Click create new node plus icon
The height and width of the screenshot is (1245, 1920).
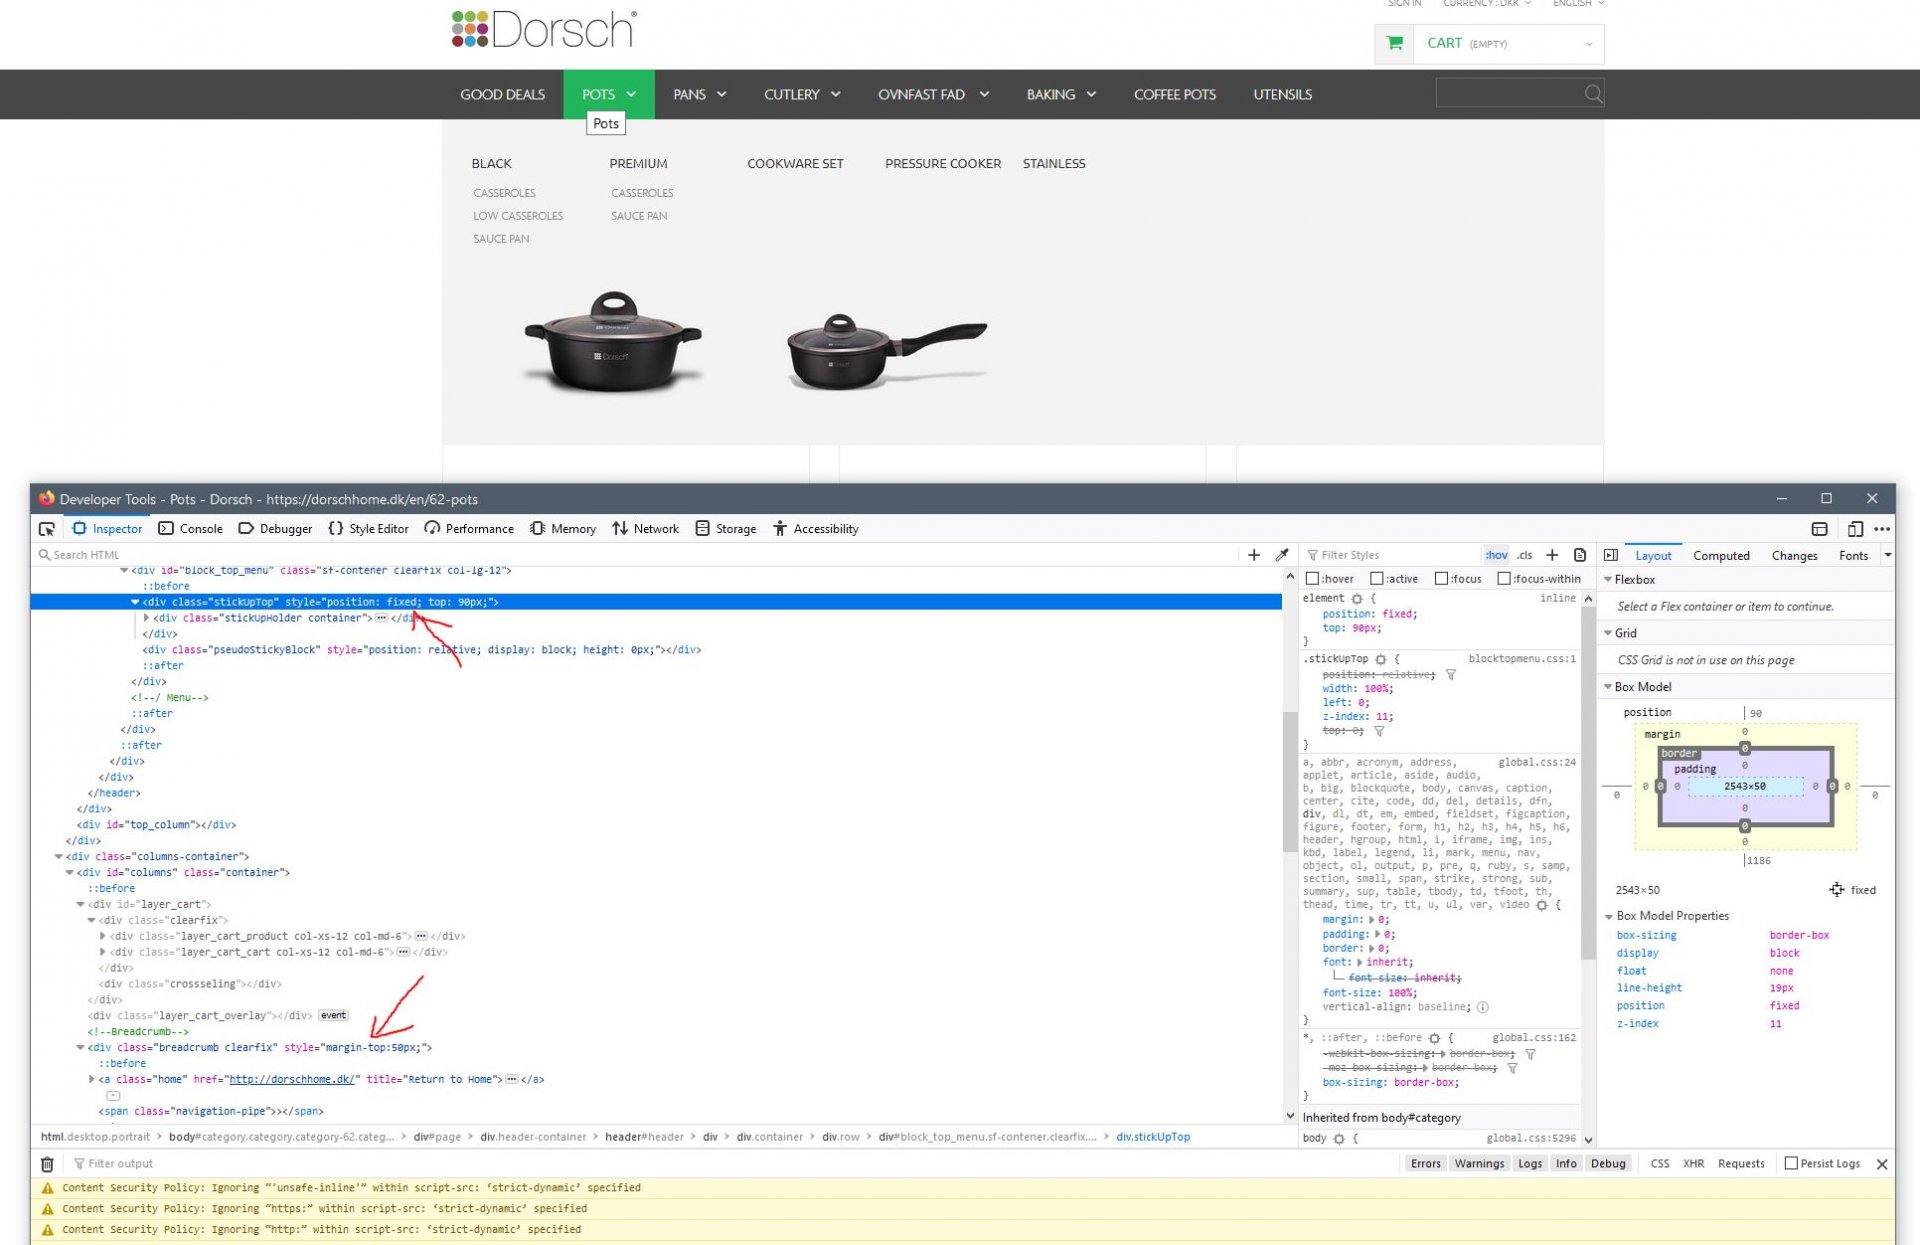pos(1254,555)
